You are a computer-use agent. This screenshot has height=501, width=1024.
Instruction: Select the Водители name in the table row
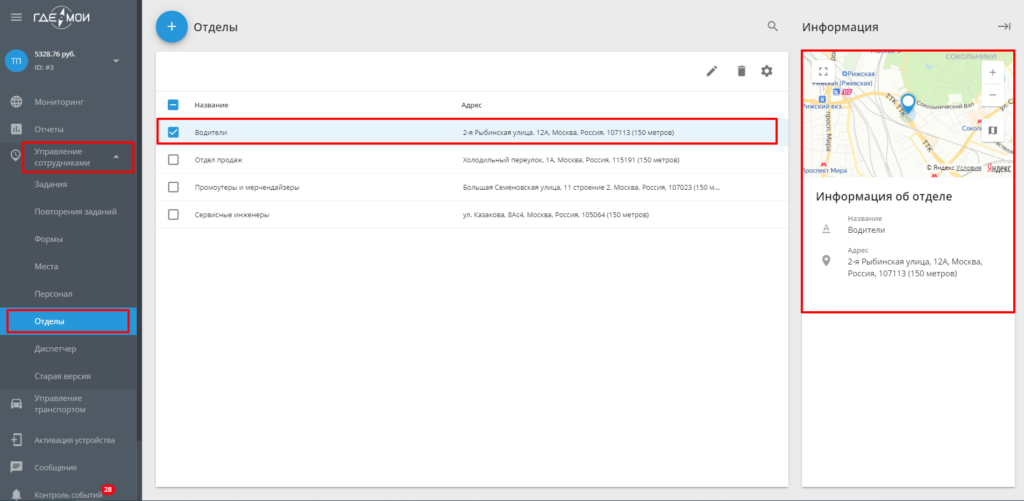pos(210,133)
